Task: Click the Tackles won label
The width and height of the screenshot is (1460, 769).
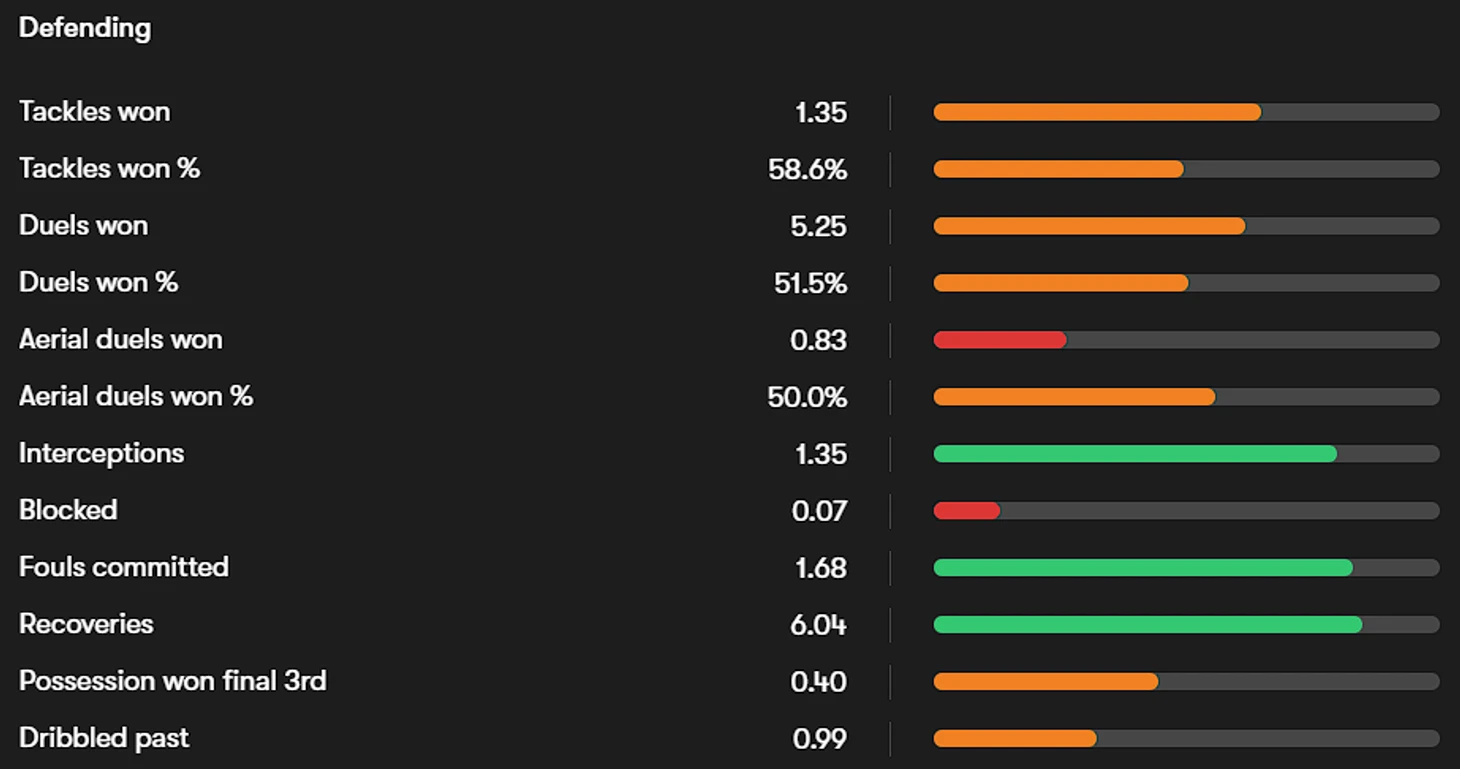Action: click(x=95, y=111)
